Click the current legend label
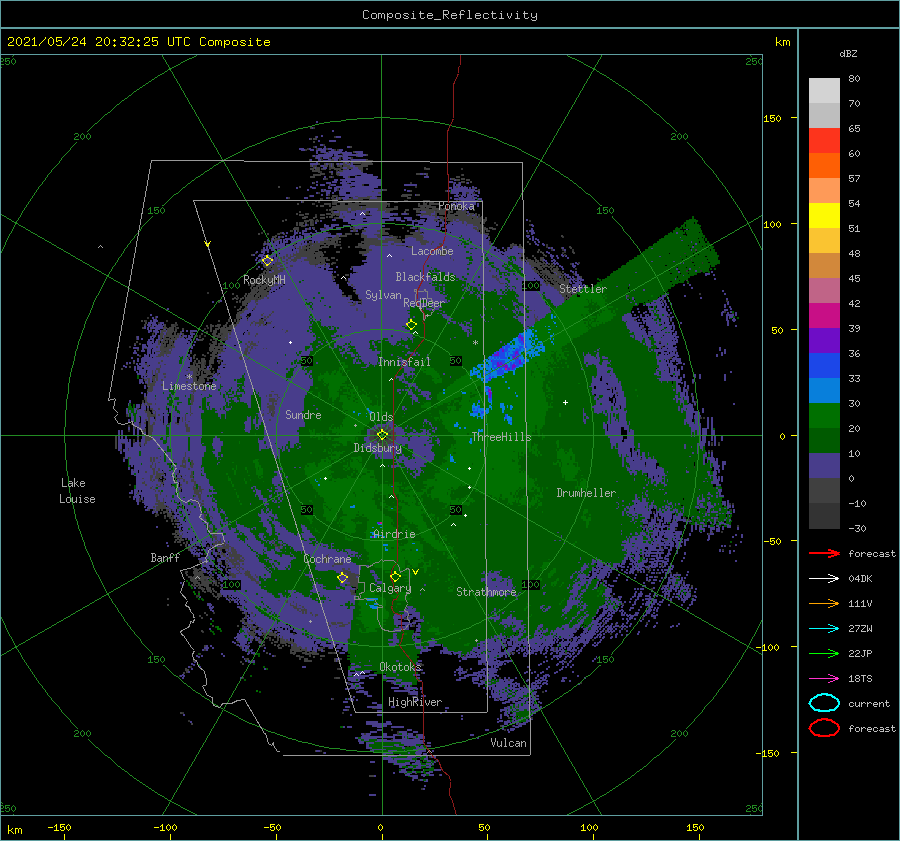The height and width of the screenshot is (841, 900). tap(869, 703)
